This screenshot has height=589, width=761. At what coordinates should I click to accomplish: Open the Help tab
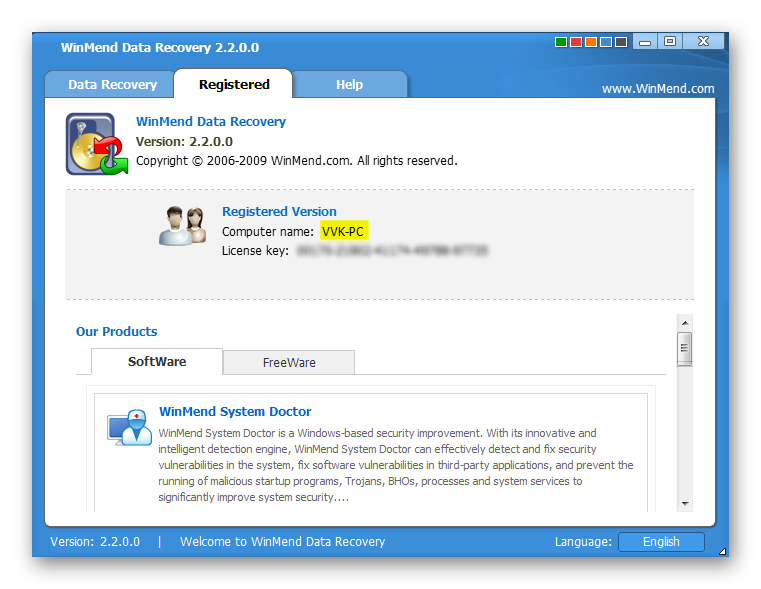[x=349, y=84]
